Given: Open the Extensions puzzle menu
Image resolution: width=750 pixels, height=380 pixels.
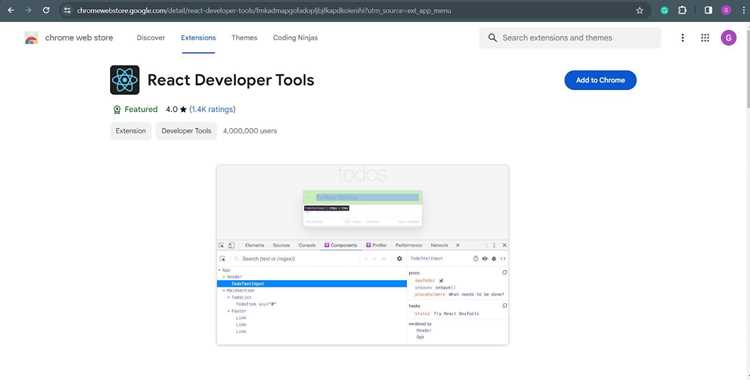Looking at the screenshot, I should coord(683,10).
